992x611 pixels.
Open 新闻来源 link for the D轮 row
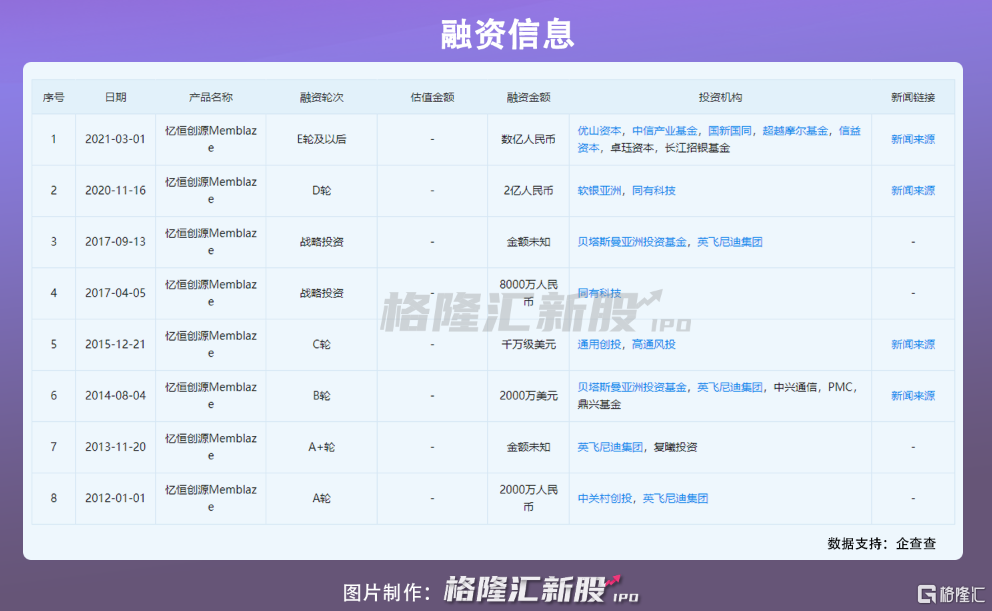[913, 191]
